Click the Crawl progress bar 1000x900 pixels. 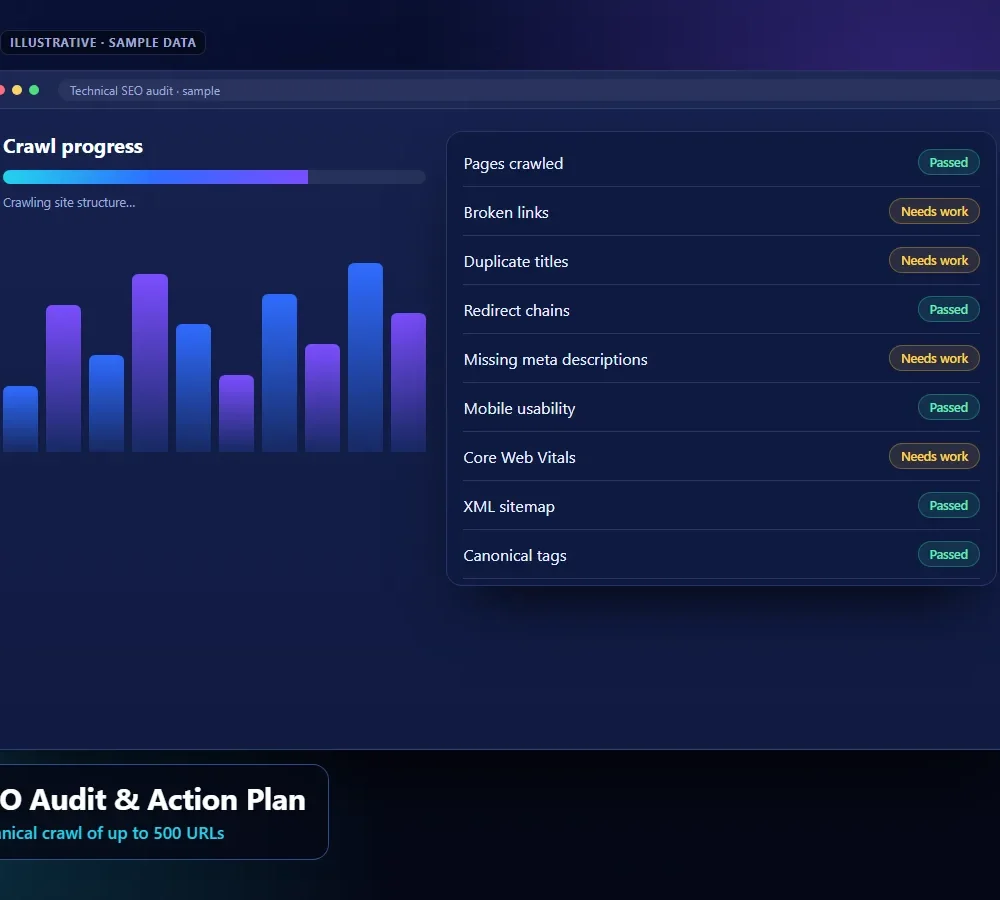click(x=214, y=177)
